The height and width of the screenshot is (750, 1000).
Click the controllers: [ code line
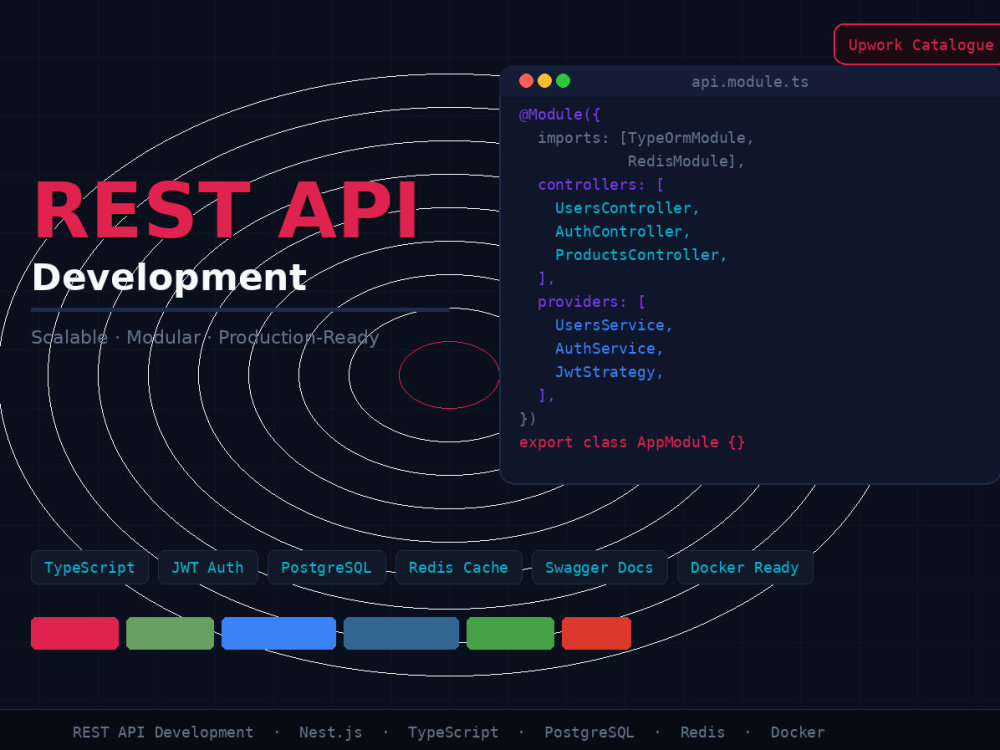tap(601, 185)
